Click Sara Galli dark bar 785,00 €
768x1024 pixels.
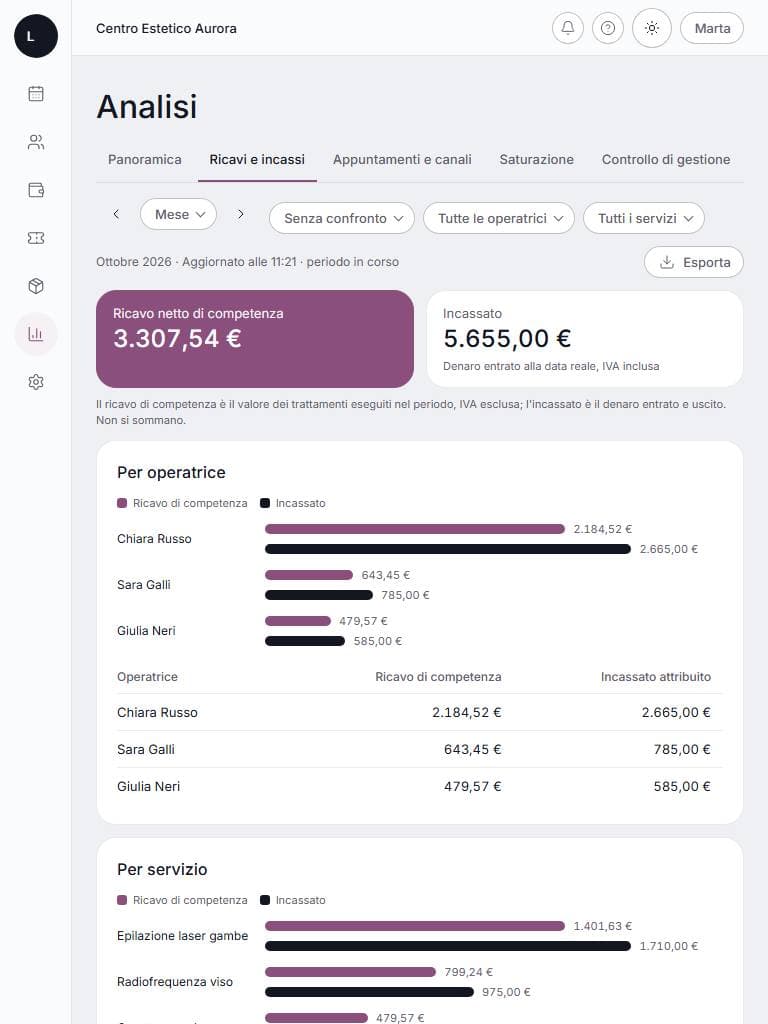coord(319,595)
